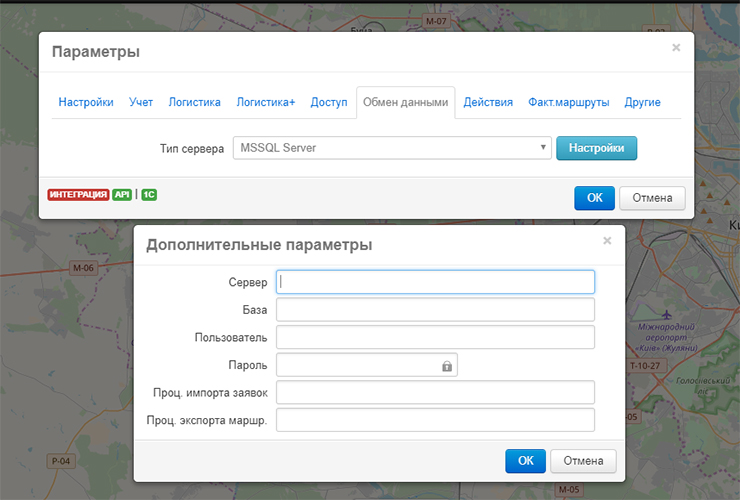The image size is (740, 500).
Task: Click the Параметры dialog title
Action: (96, 51)
